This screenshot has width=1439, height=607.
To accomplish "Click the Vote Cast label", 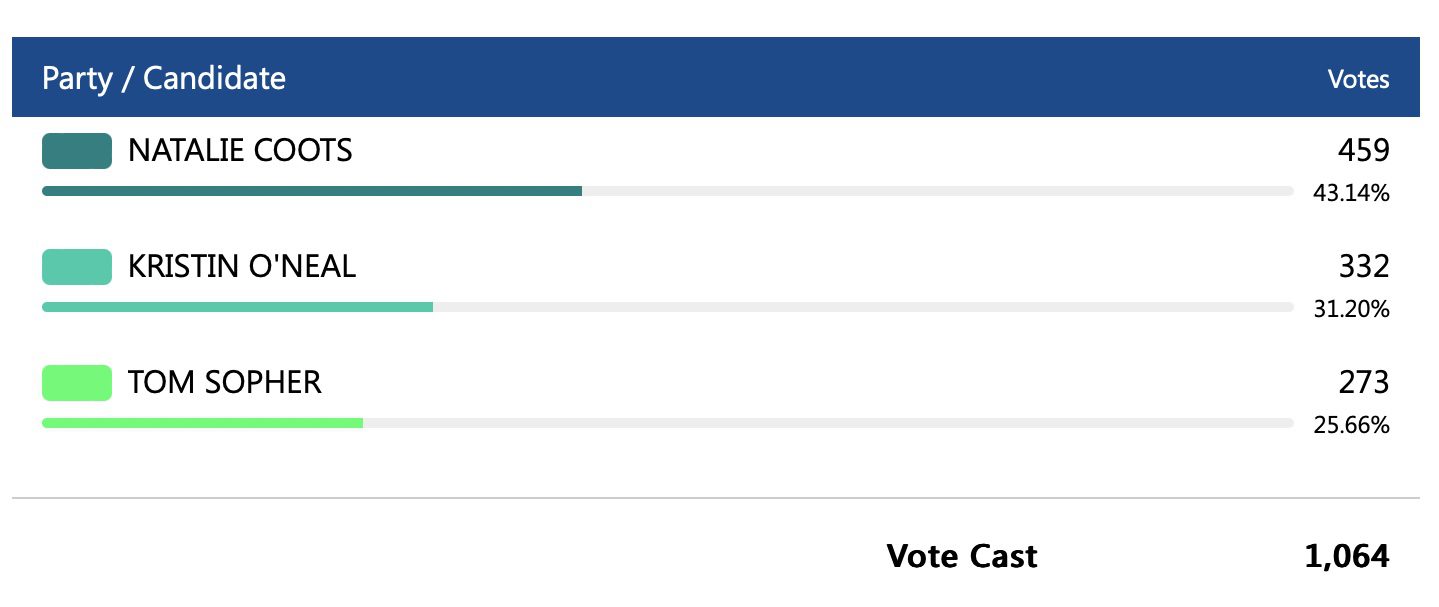I will tap(962, 556).
